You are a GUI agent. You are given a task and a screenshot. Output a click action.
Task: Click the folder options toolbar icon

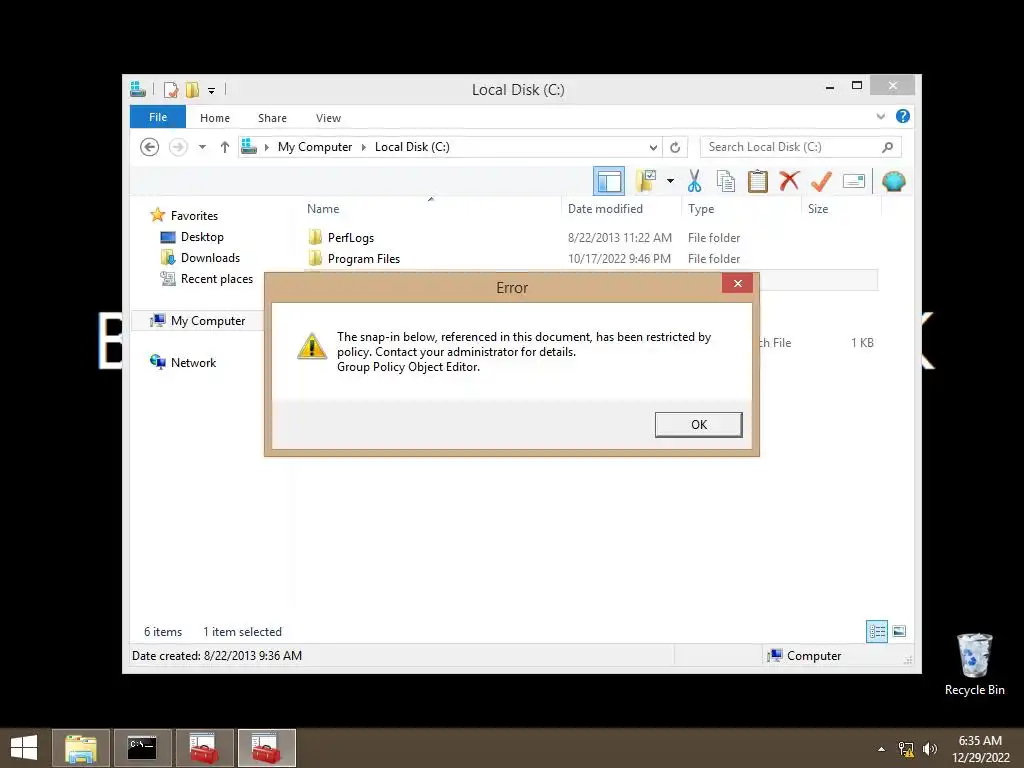[646, 181]
